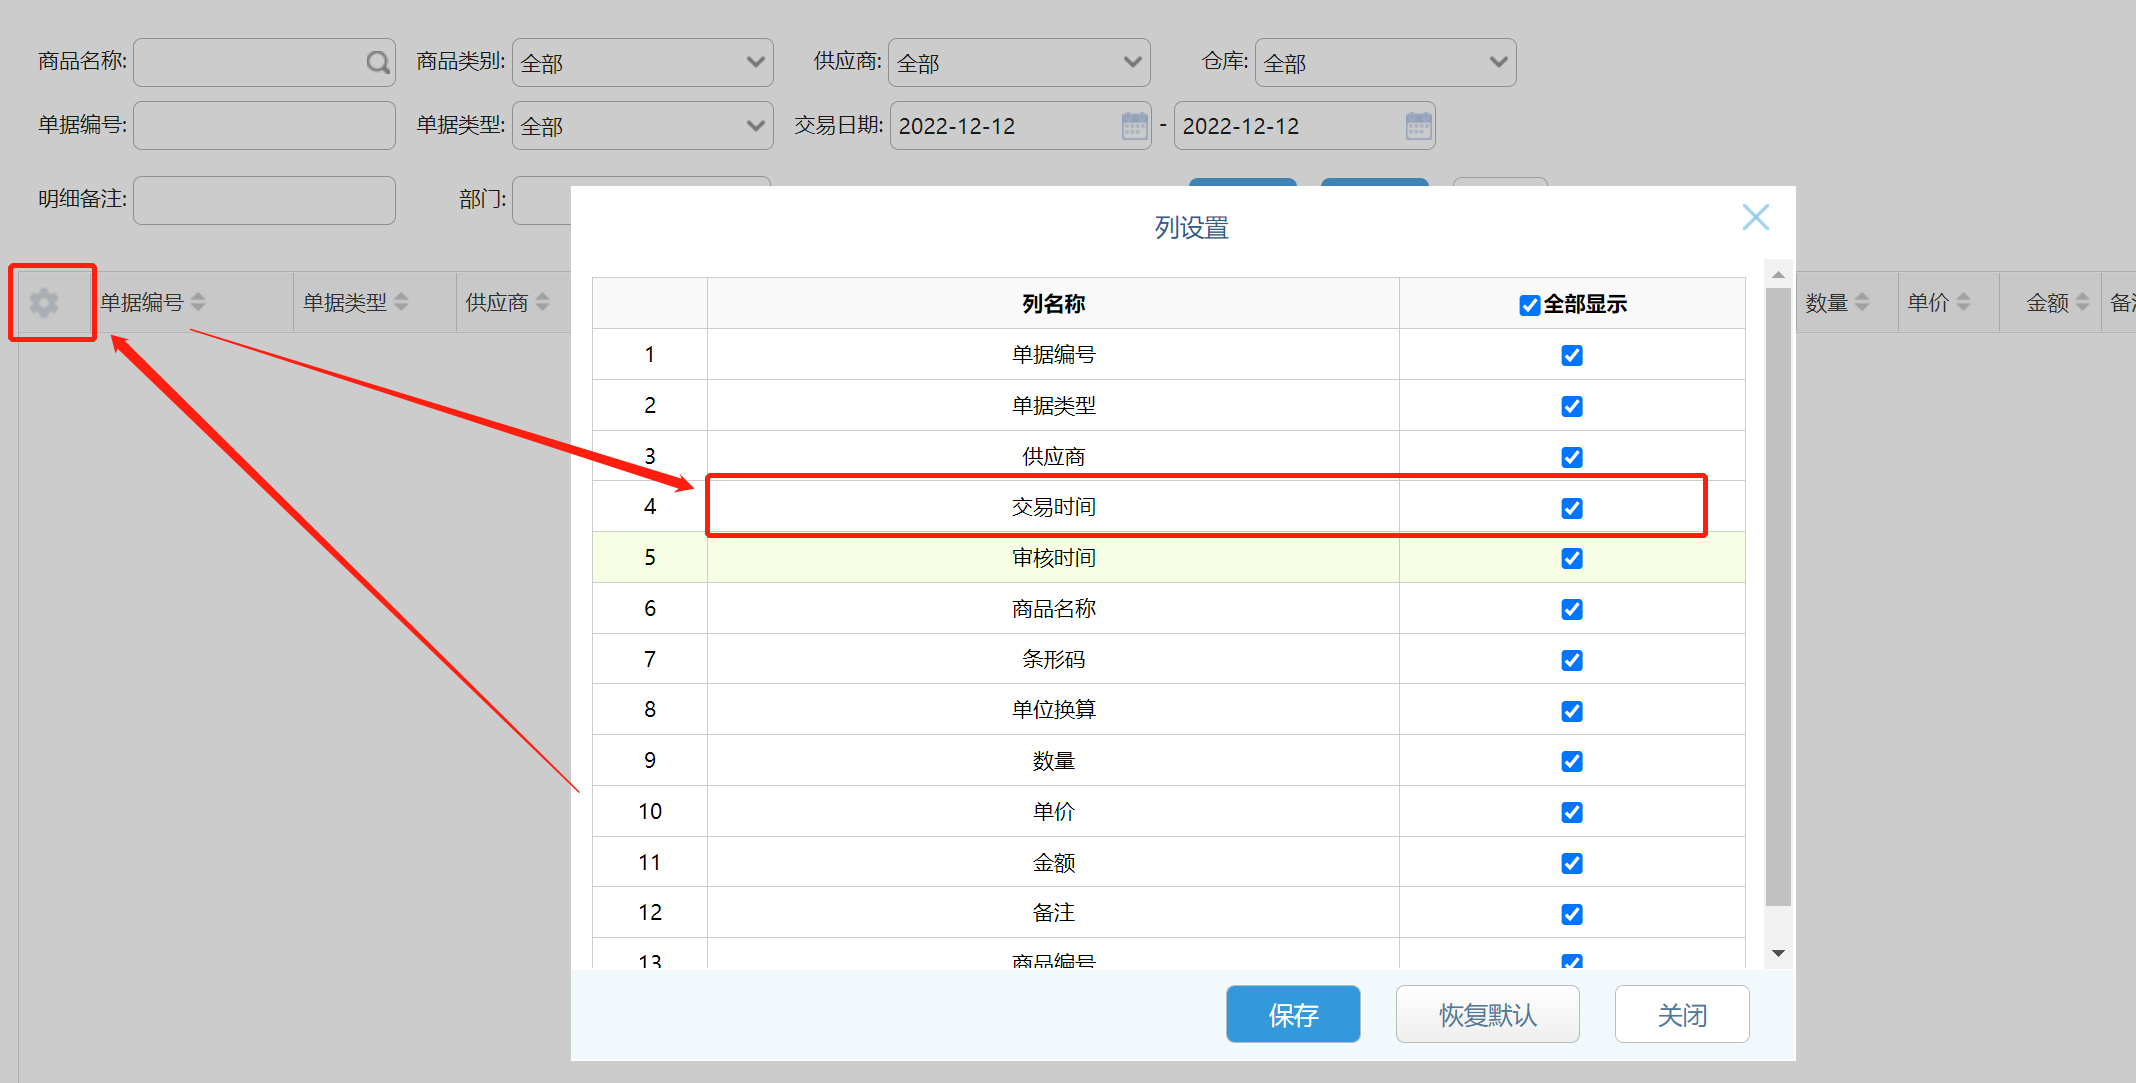This screenshot has height=1083, width=2136.
Task: Sort by 单据类型 column sort arrows
Action: (x=401, y=302)
